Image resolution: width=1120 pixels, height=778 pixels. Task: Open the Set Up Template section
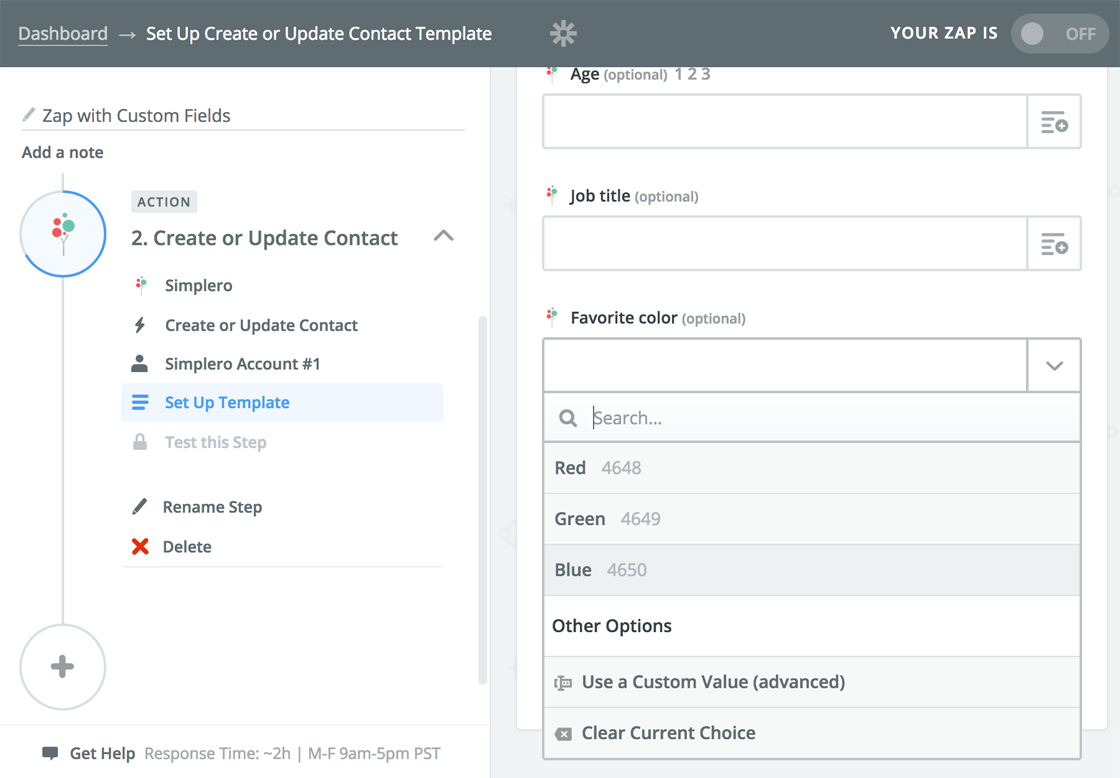point(282,402)
